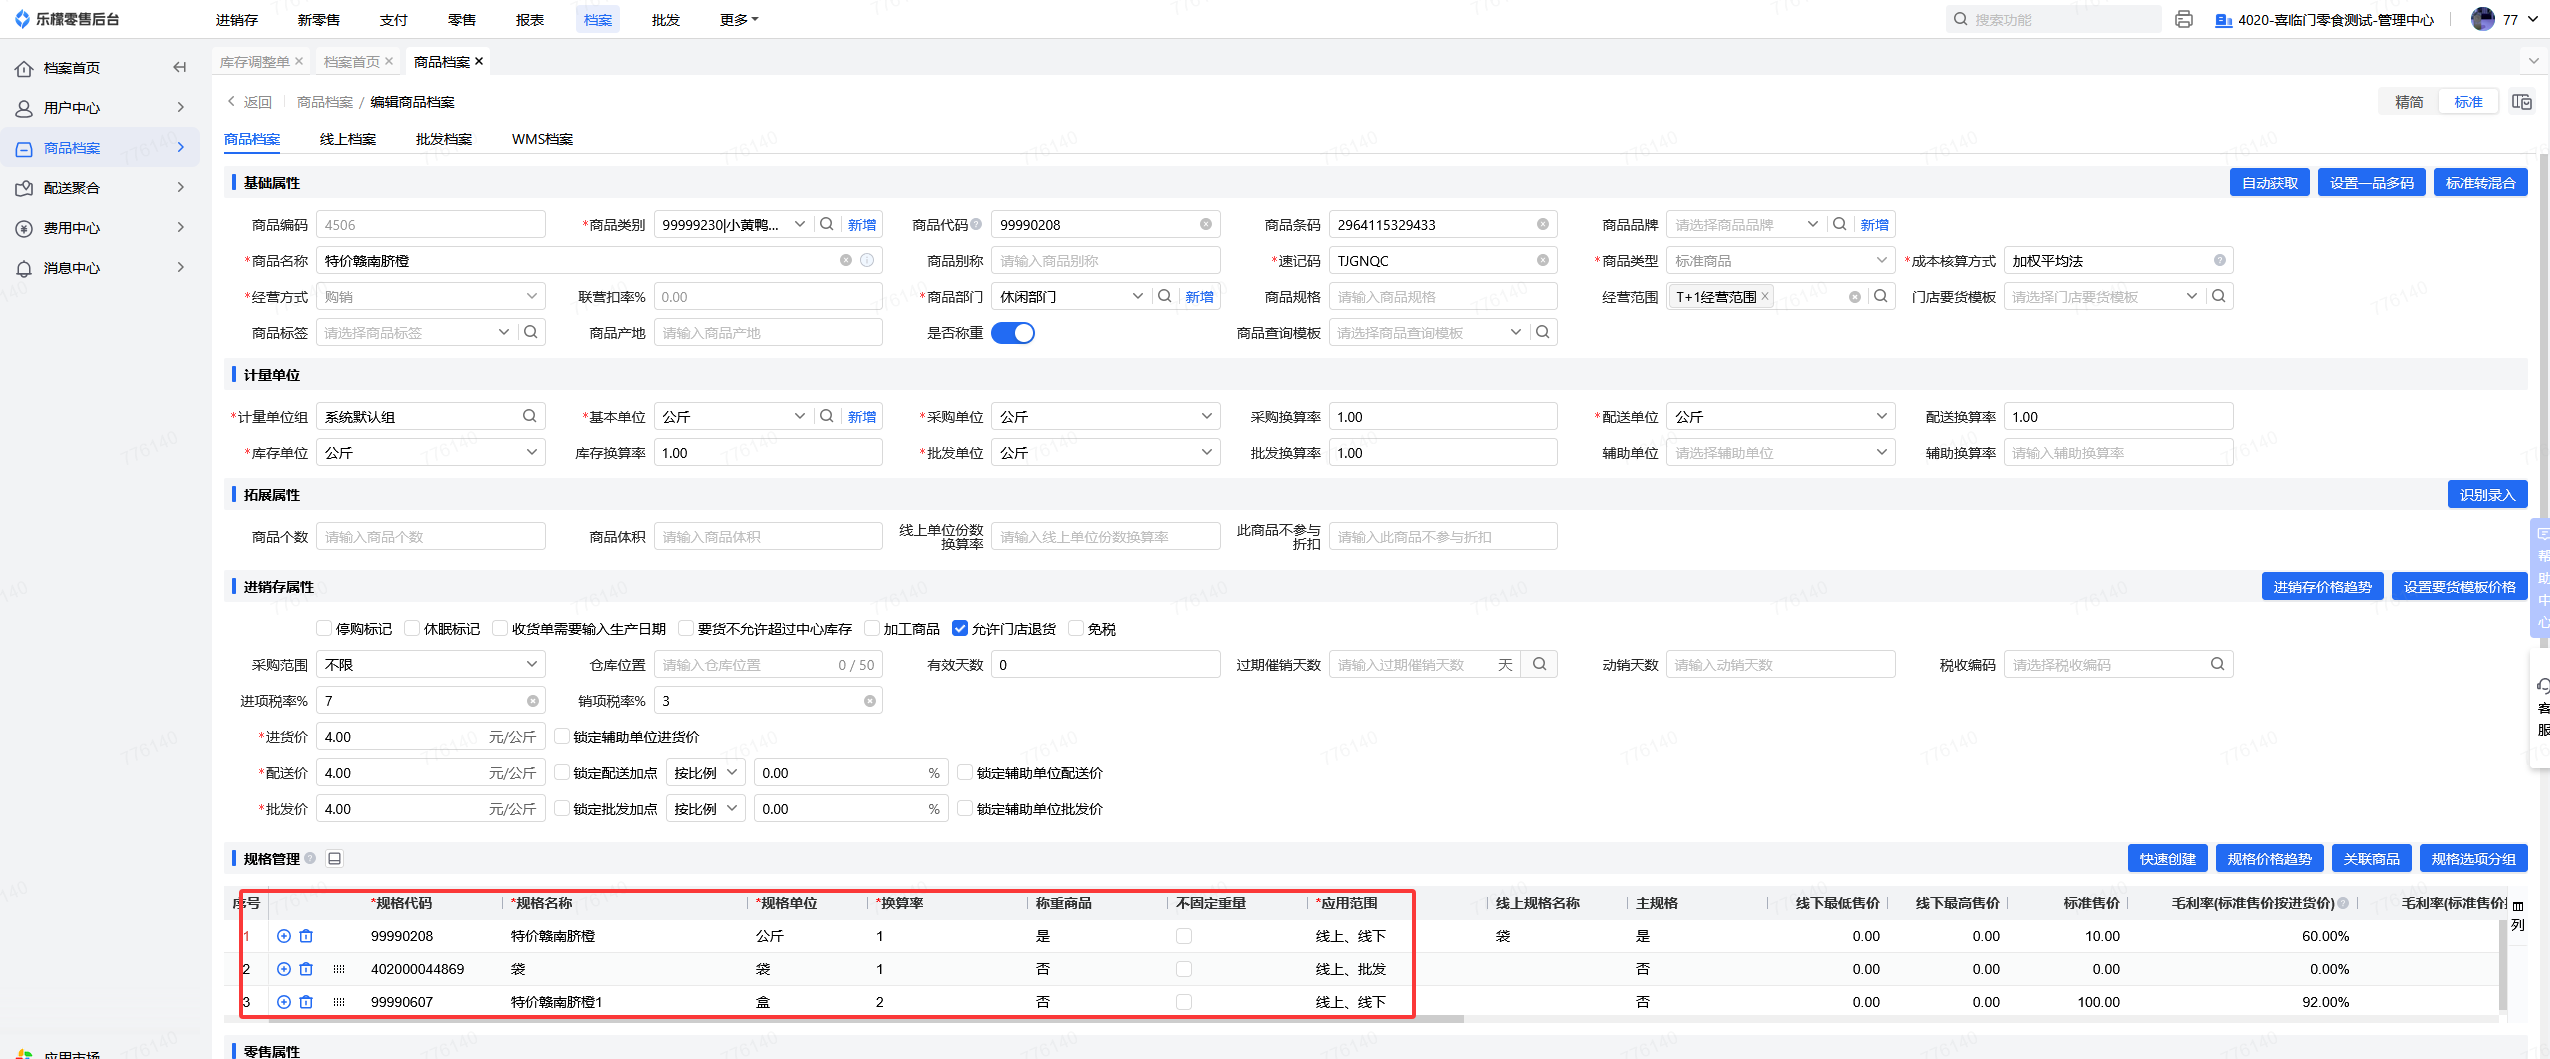Expand the 配送单位 dropdown
This screenshot has width=2550, height=1059.
(1781, 417)
